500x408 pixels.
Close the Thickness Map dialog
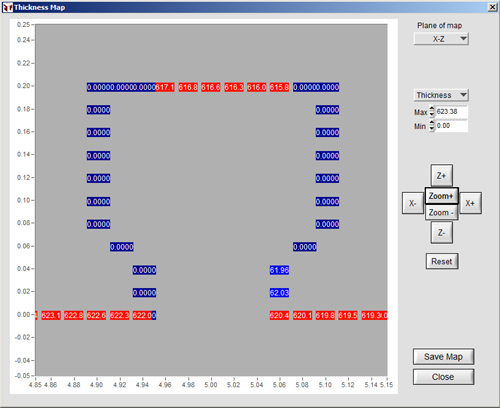[x=443, y=377]
